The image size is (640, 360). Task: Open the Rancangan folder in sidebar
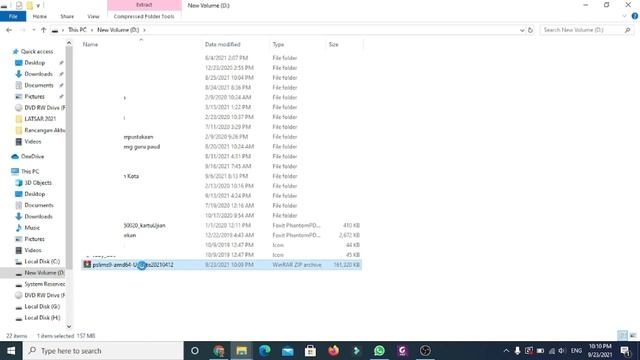tap(44, 130)
